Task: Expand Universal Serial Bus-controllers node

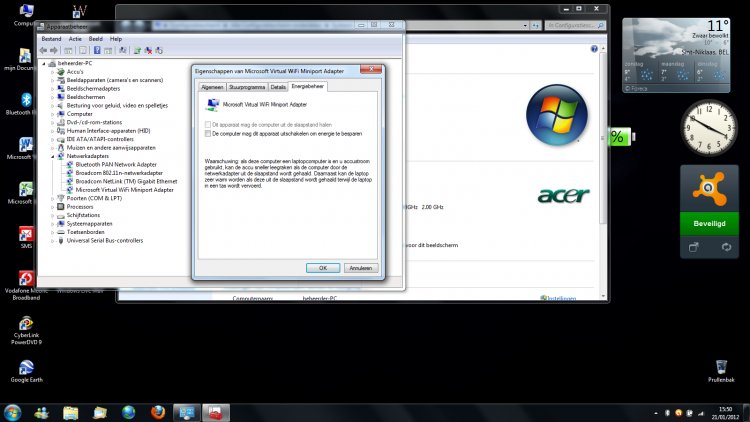Action: coord(52,240)
